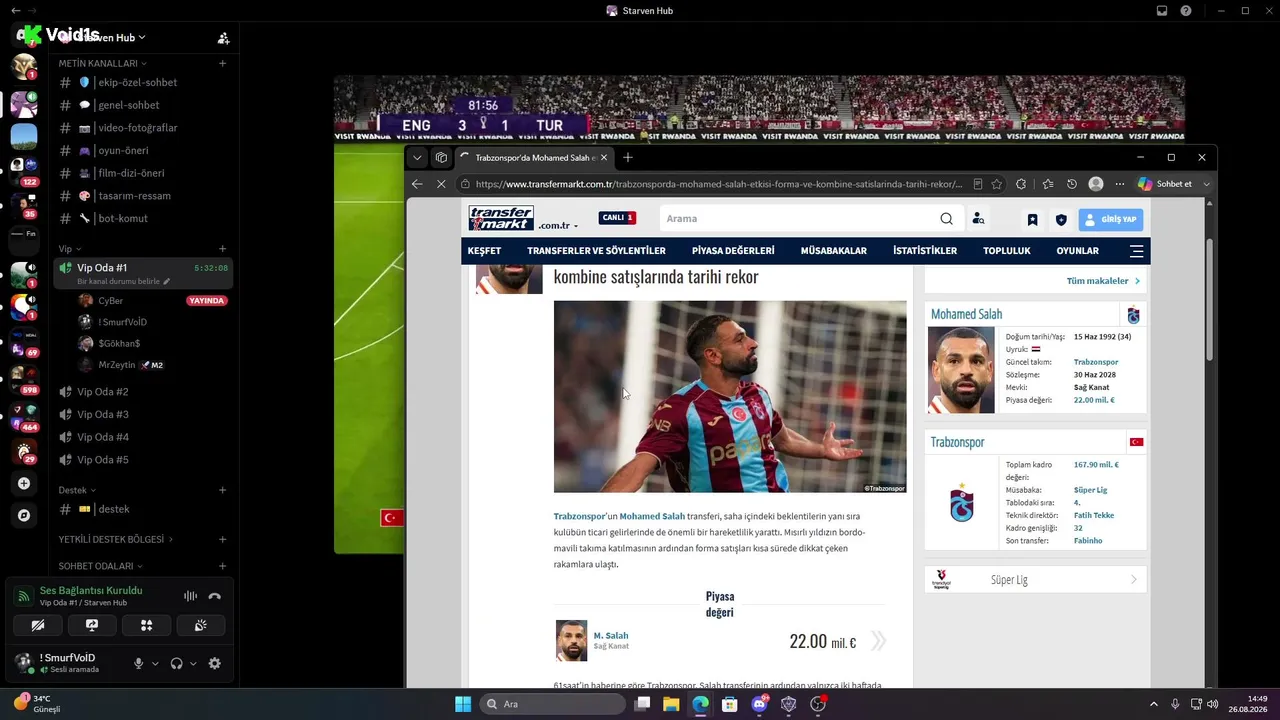Screen dimensions: 1280x720
Task: Open the Fatih Tekke coach link
Action: click(1094, 515)
